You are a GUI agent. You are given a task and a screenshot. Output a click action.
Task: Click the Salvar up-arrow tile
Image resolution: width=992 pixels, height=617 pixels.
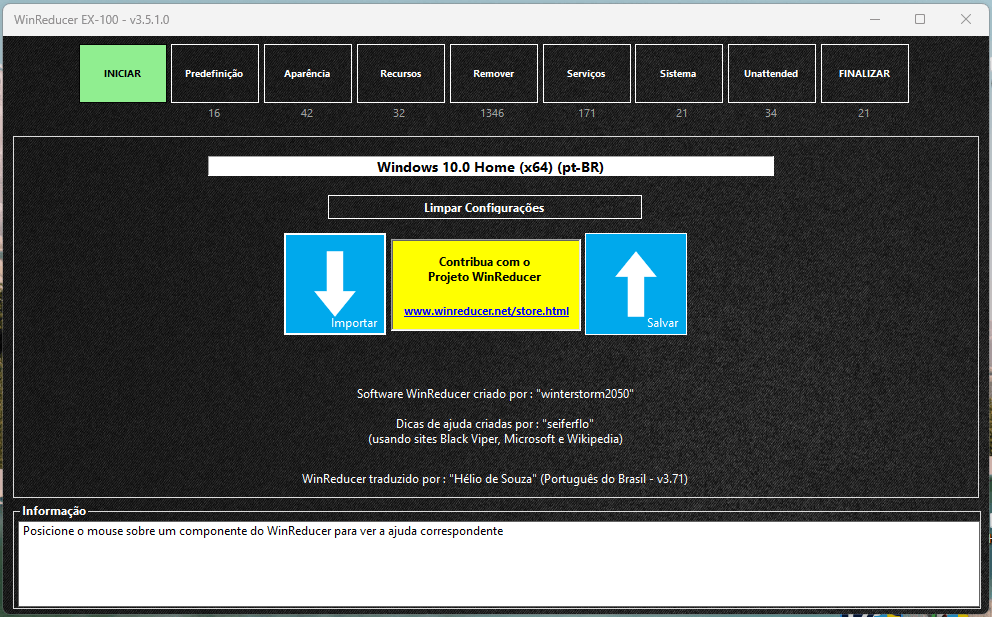click(x=636, y=284)
